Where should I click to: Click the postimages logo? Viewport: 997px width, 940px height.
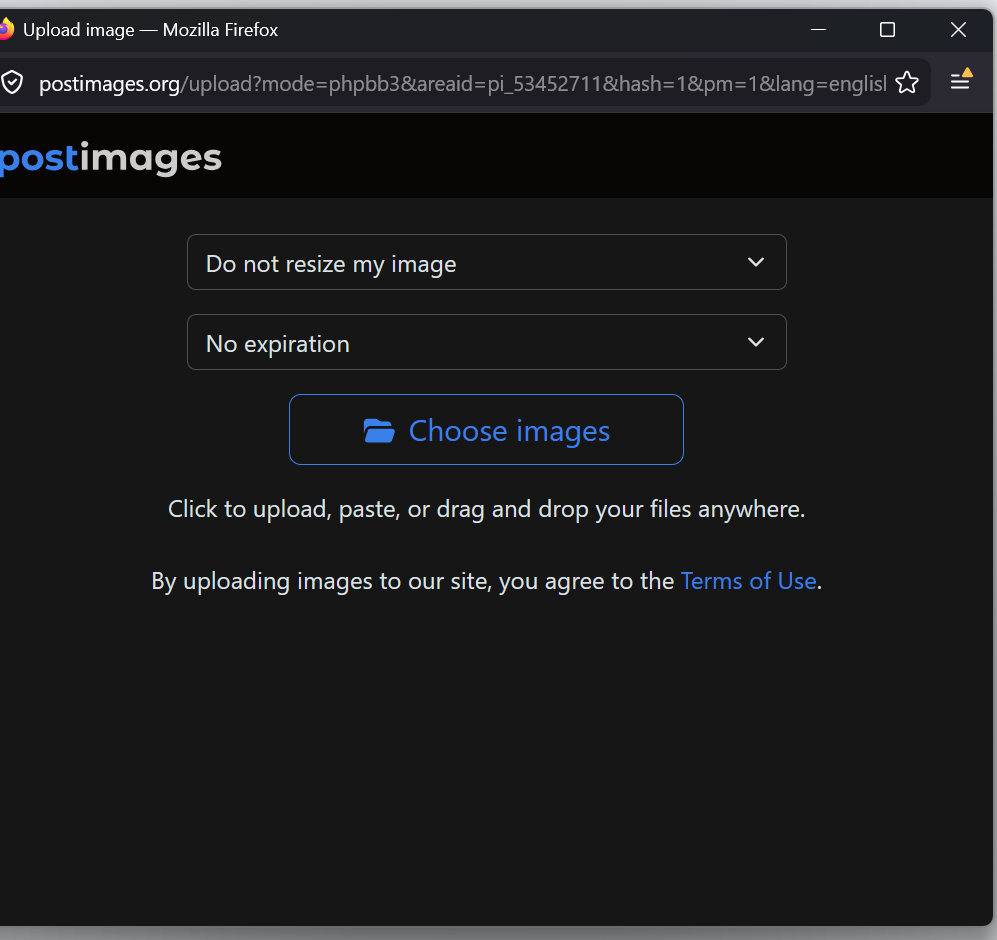click(111, 158)
